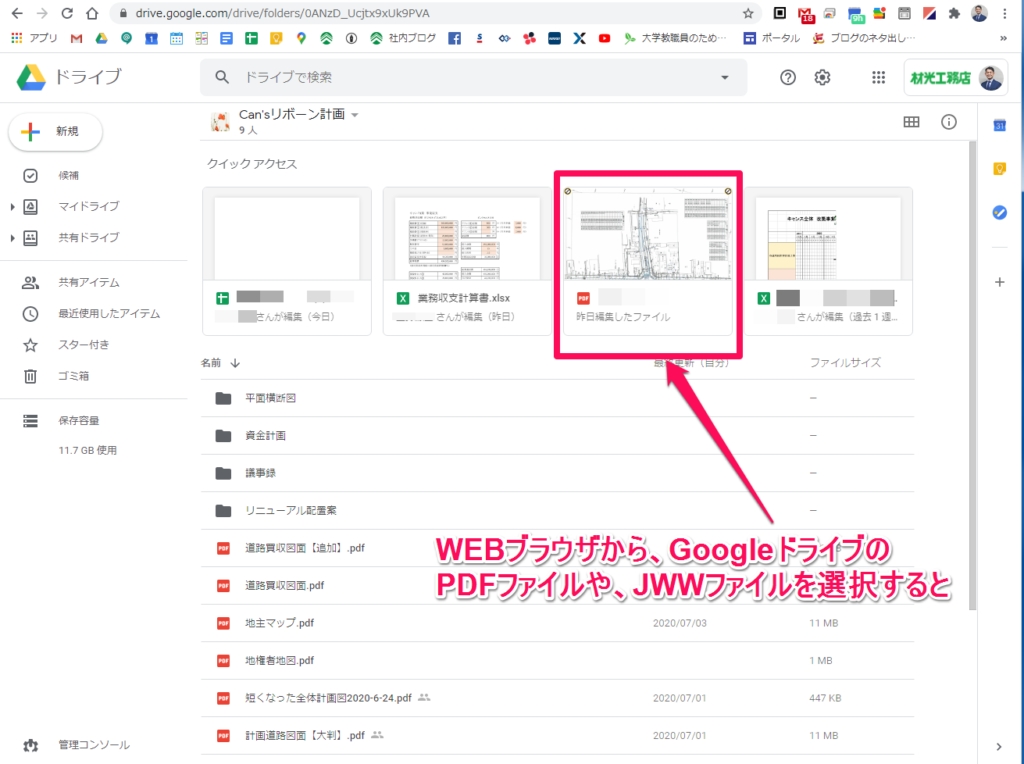The height and width of the screenshot is (764, 1024).
Task: Select 道路買収図面.pdf file
Action: click(557, 586)
